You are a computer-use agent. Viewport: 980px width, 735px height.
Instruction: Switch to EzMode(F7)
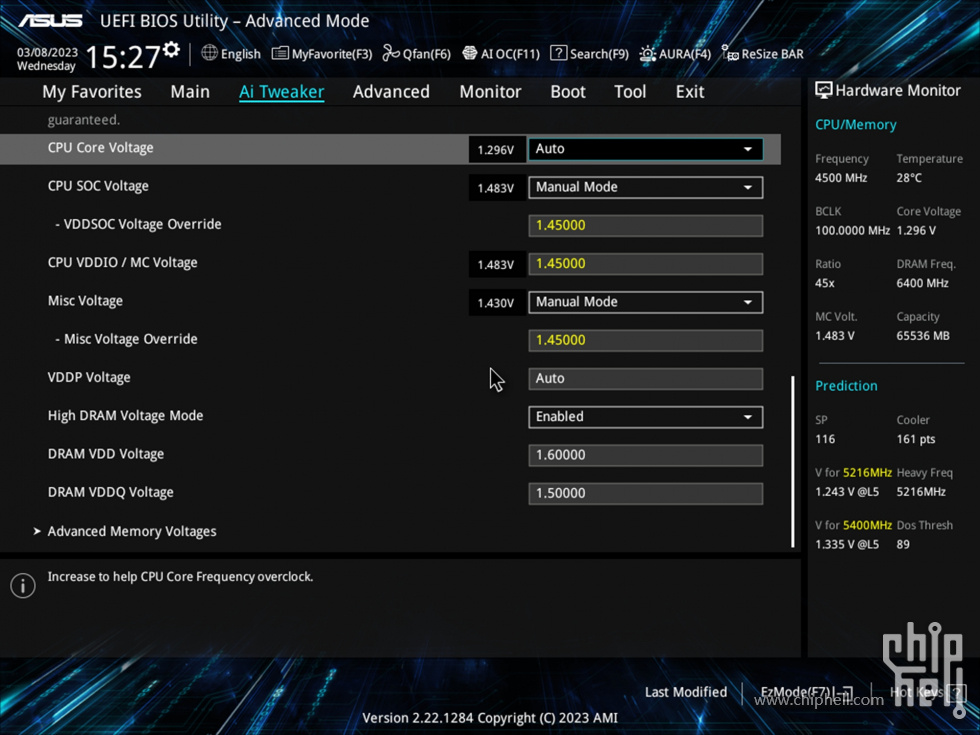806,692
